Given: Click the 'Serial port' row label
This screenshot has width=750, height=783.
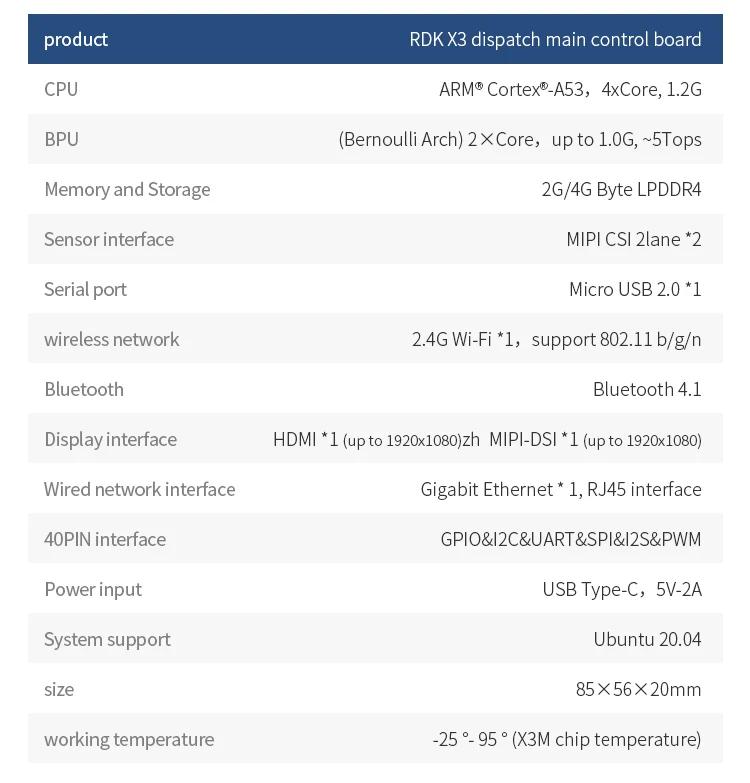Looking at the screenshot, I should click(x=85, y=289).
